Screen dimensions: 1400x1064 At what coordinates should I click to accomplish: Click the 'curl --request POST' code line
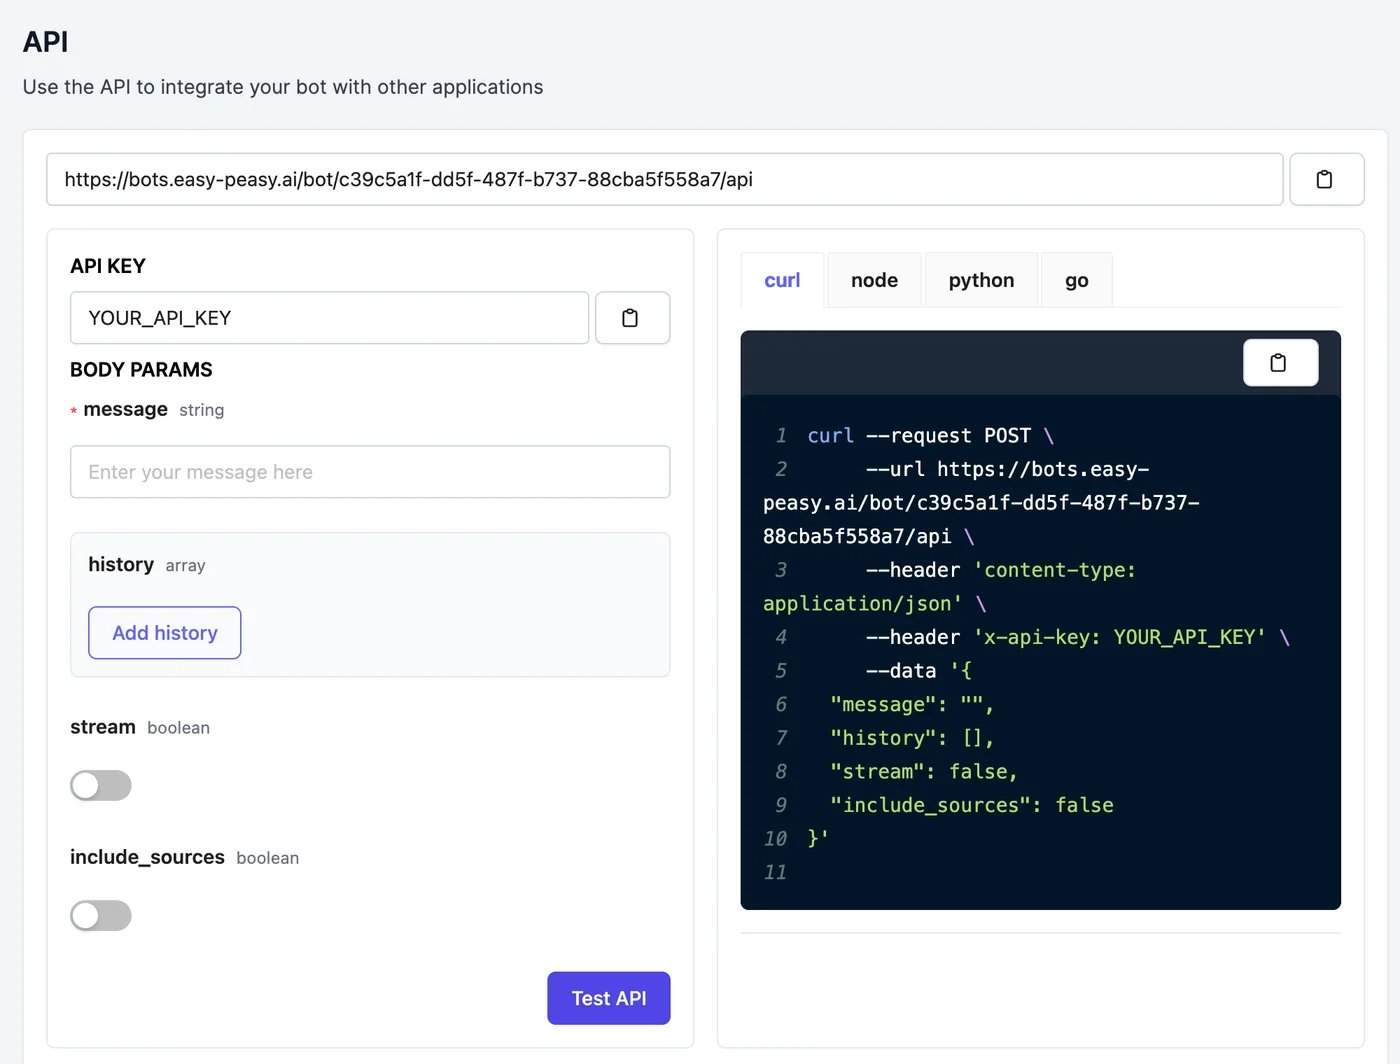point(930,436)
